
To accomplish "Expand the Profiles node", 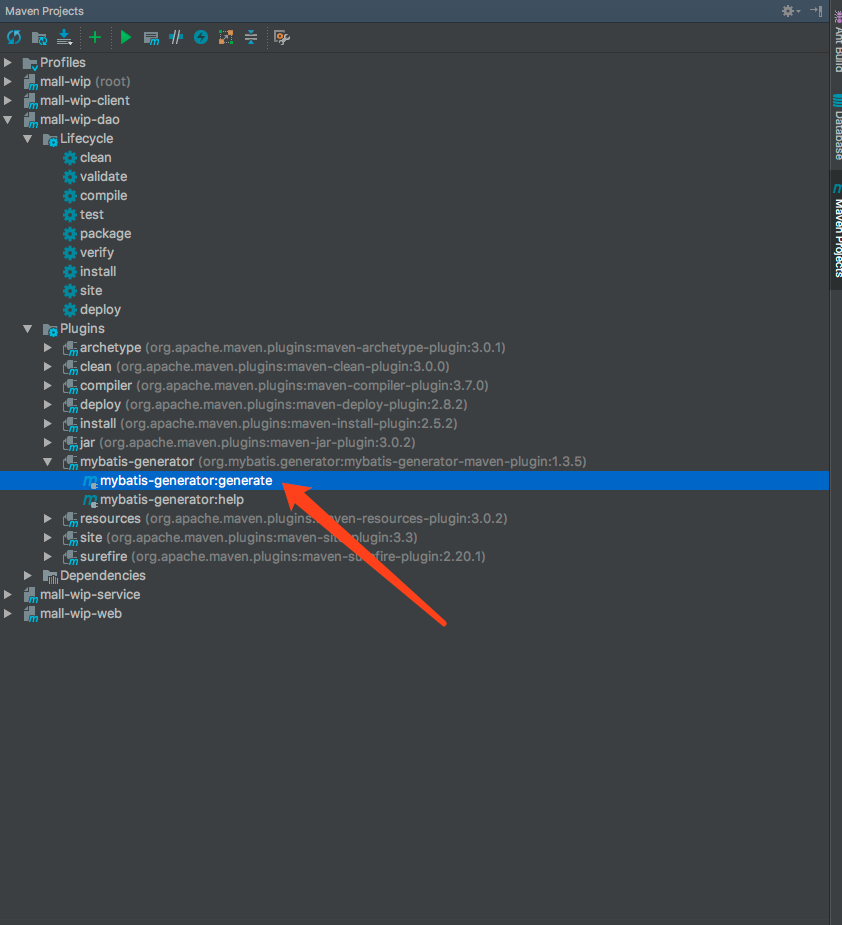I will 8,62.
